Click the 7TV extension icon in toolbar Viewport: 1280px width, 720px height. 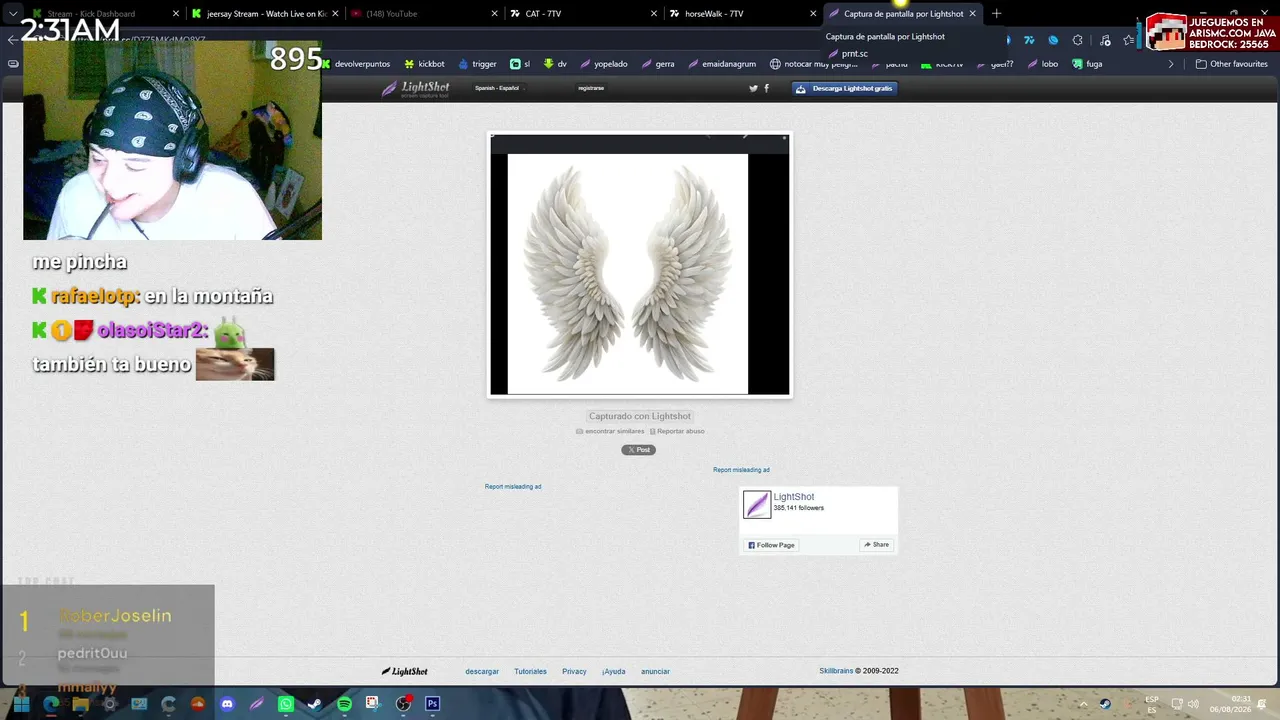pyautogui.click(x=1029, y=40)
